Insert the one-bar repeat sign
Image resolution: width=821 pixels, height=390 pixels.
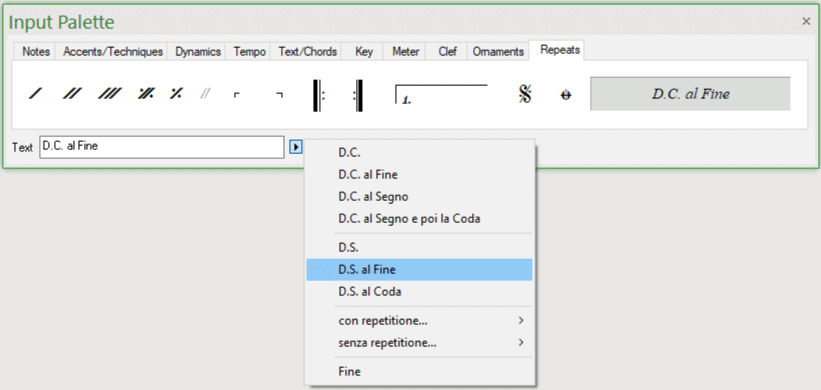coord(176,94)
